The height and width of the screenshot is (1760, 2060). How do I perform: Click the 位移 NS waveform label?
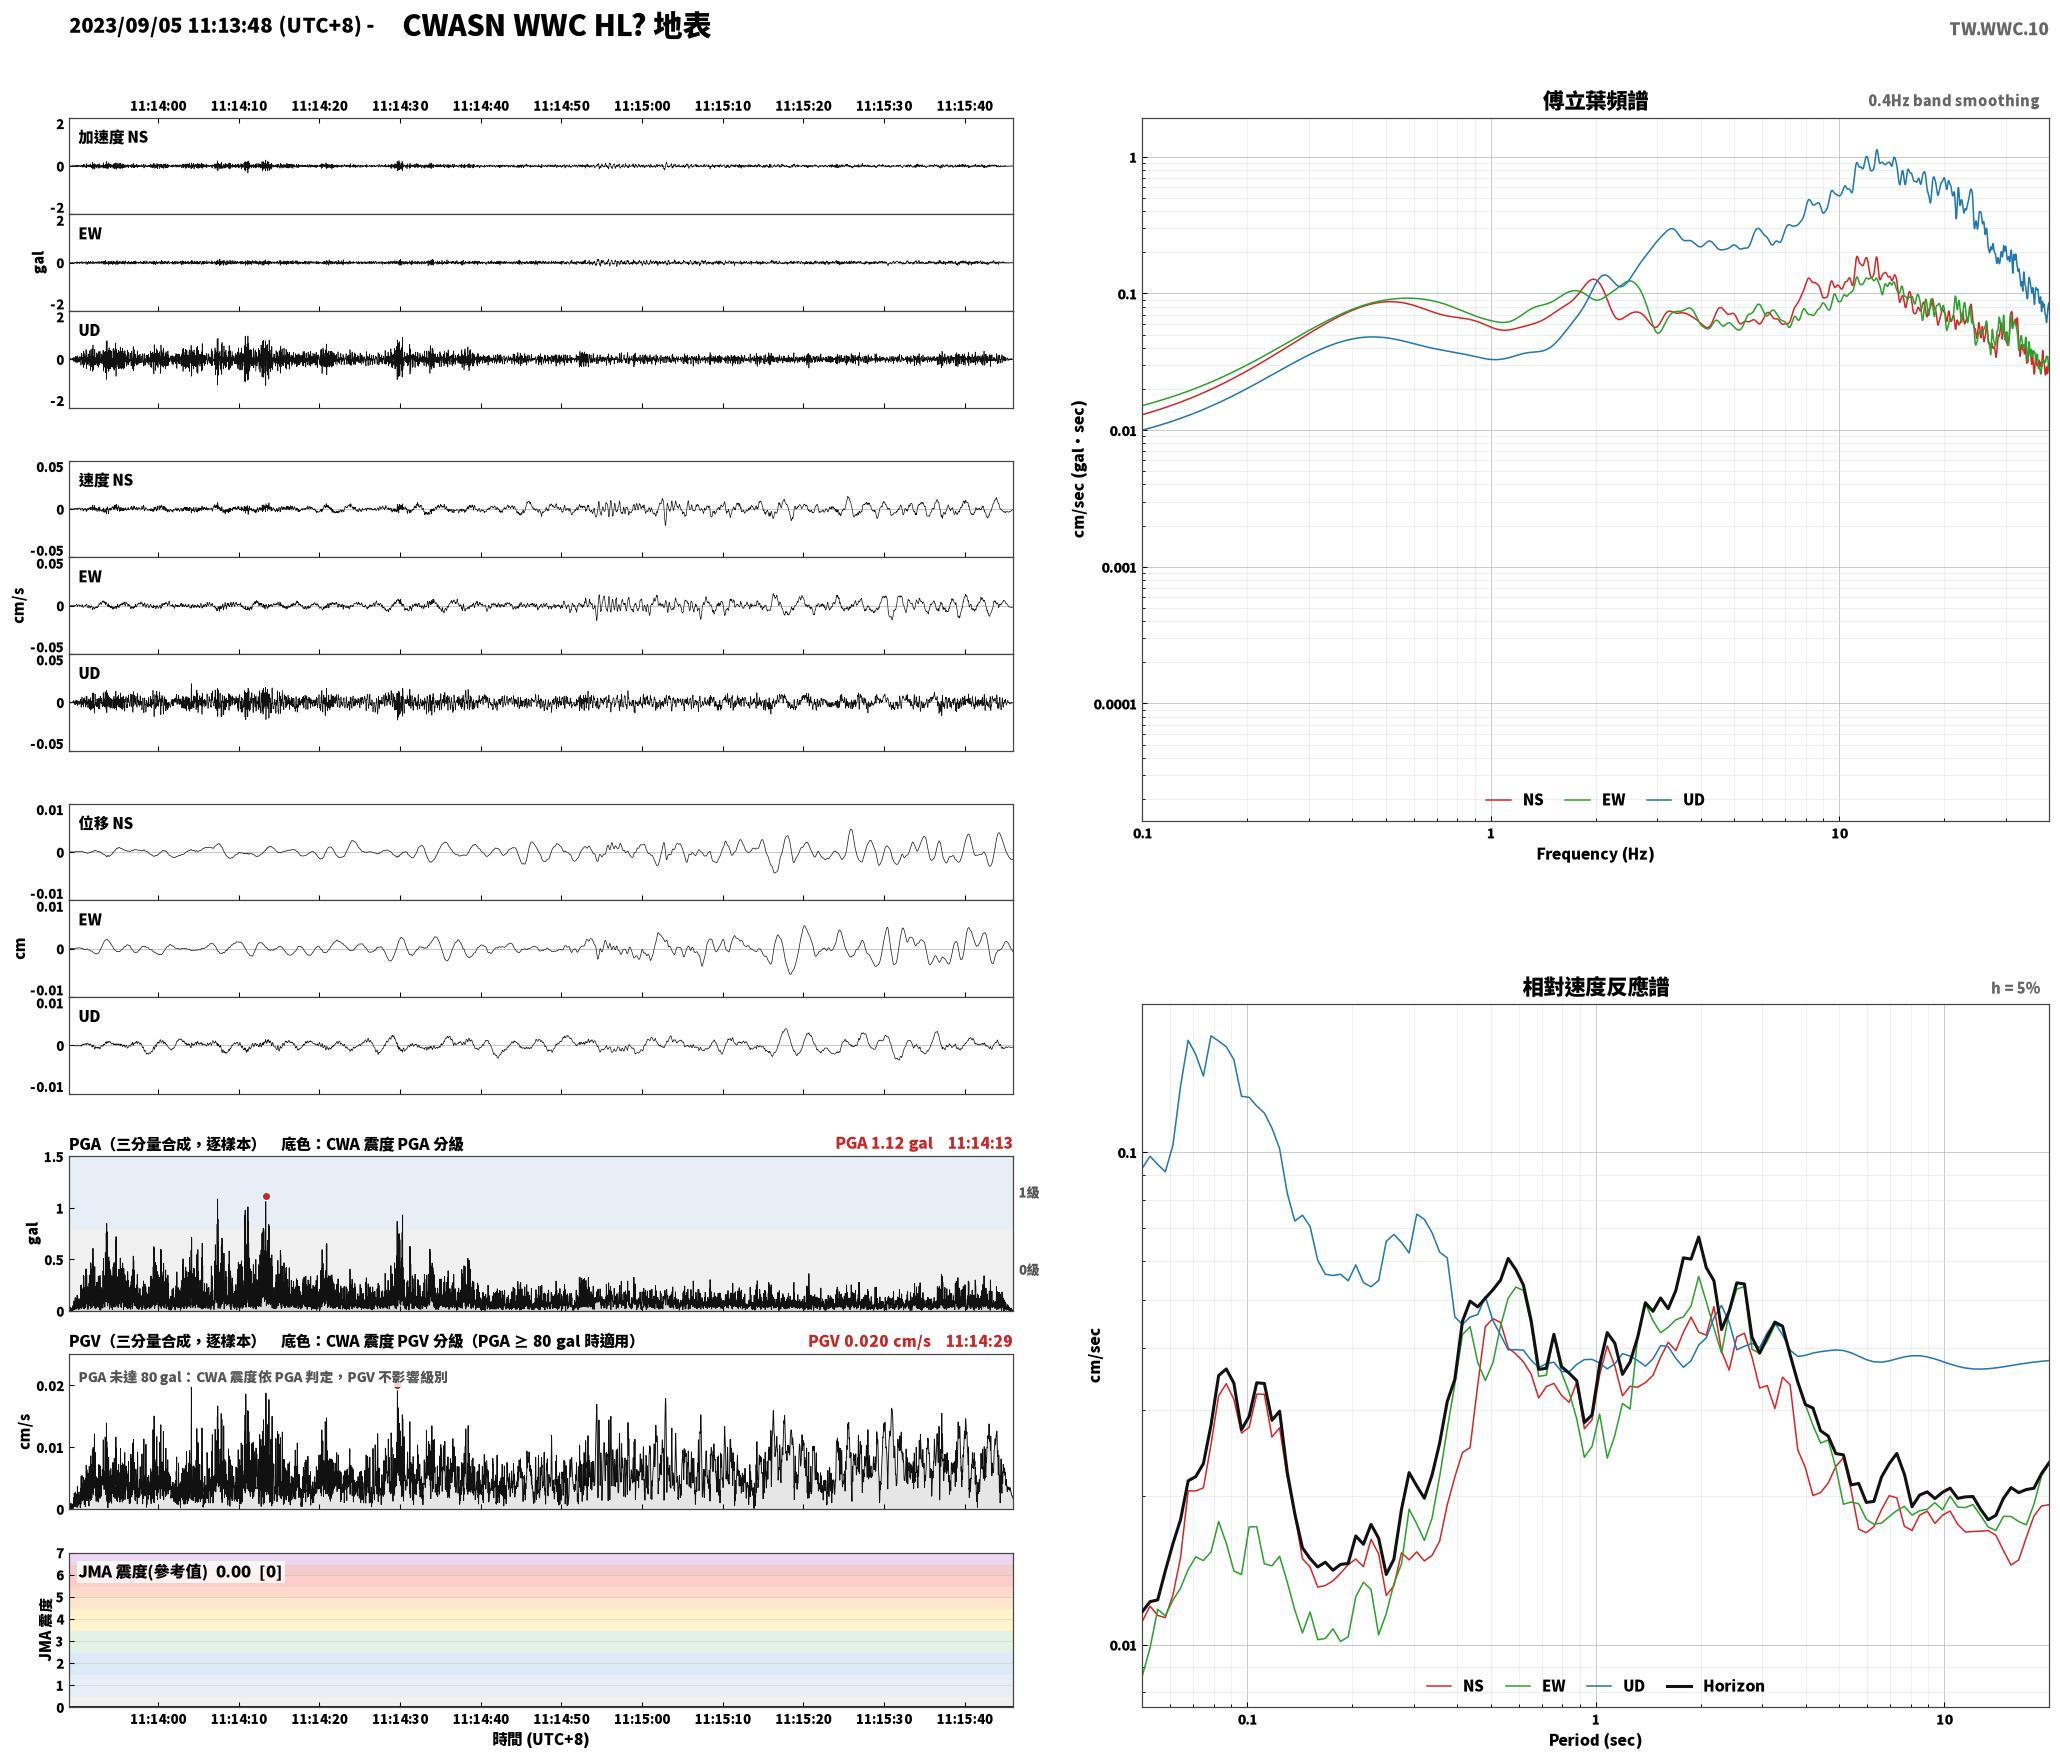coord(105,823)
